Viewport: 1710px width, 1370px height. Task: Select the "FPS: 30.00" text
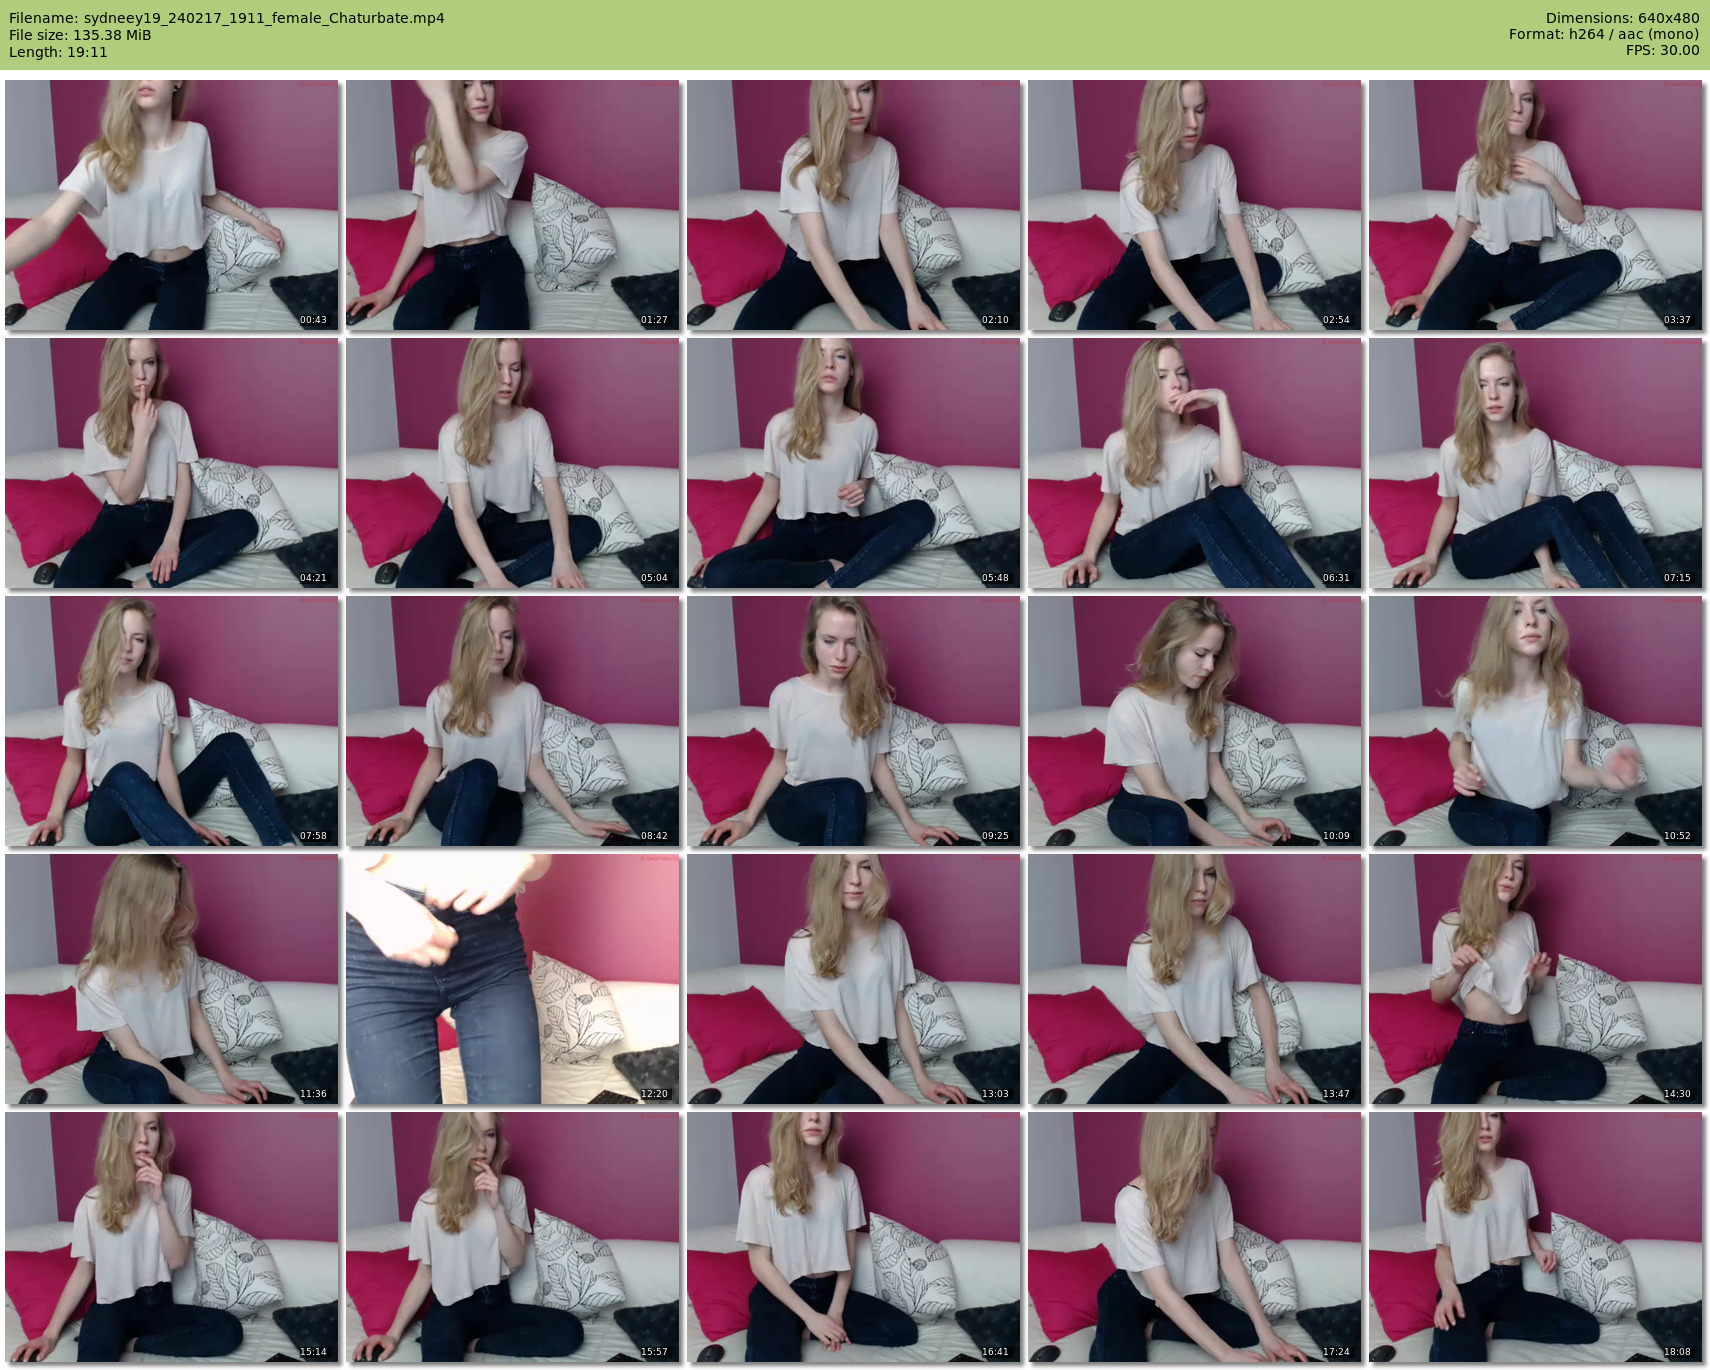pyautogui.click(x=1662, y=50)
